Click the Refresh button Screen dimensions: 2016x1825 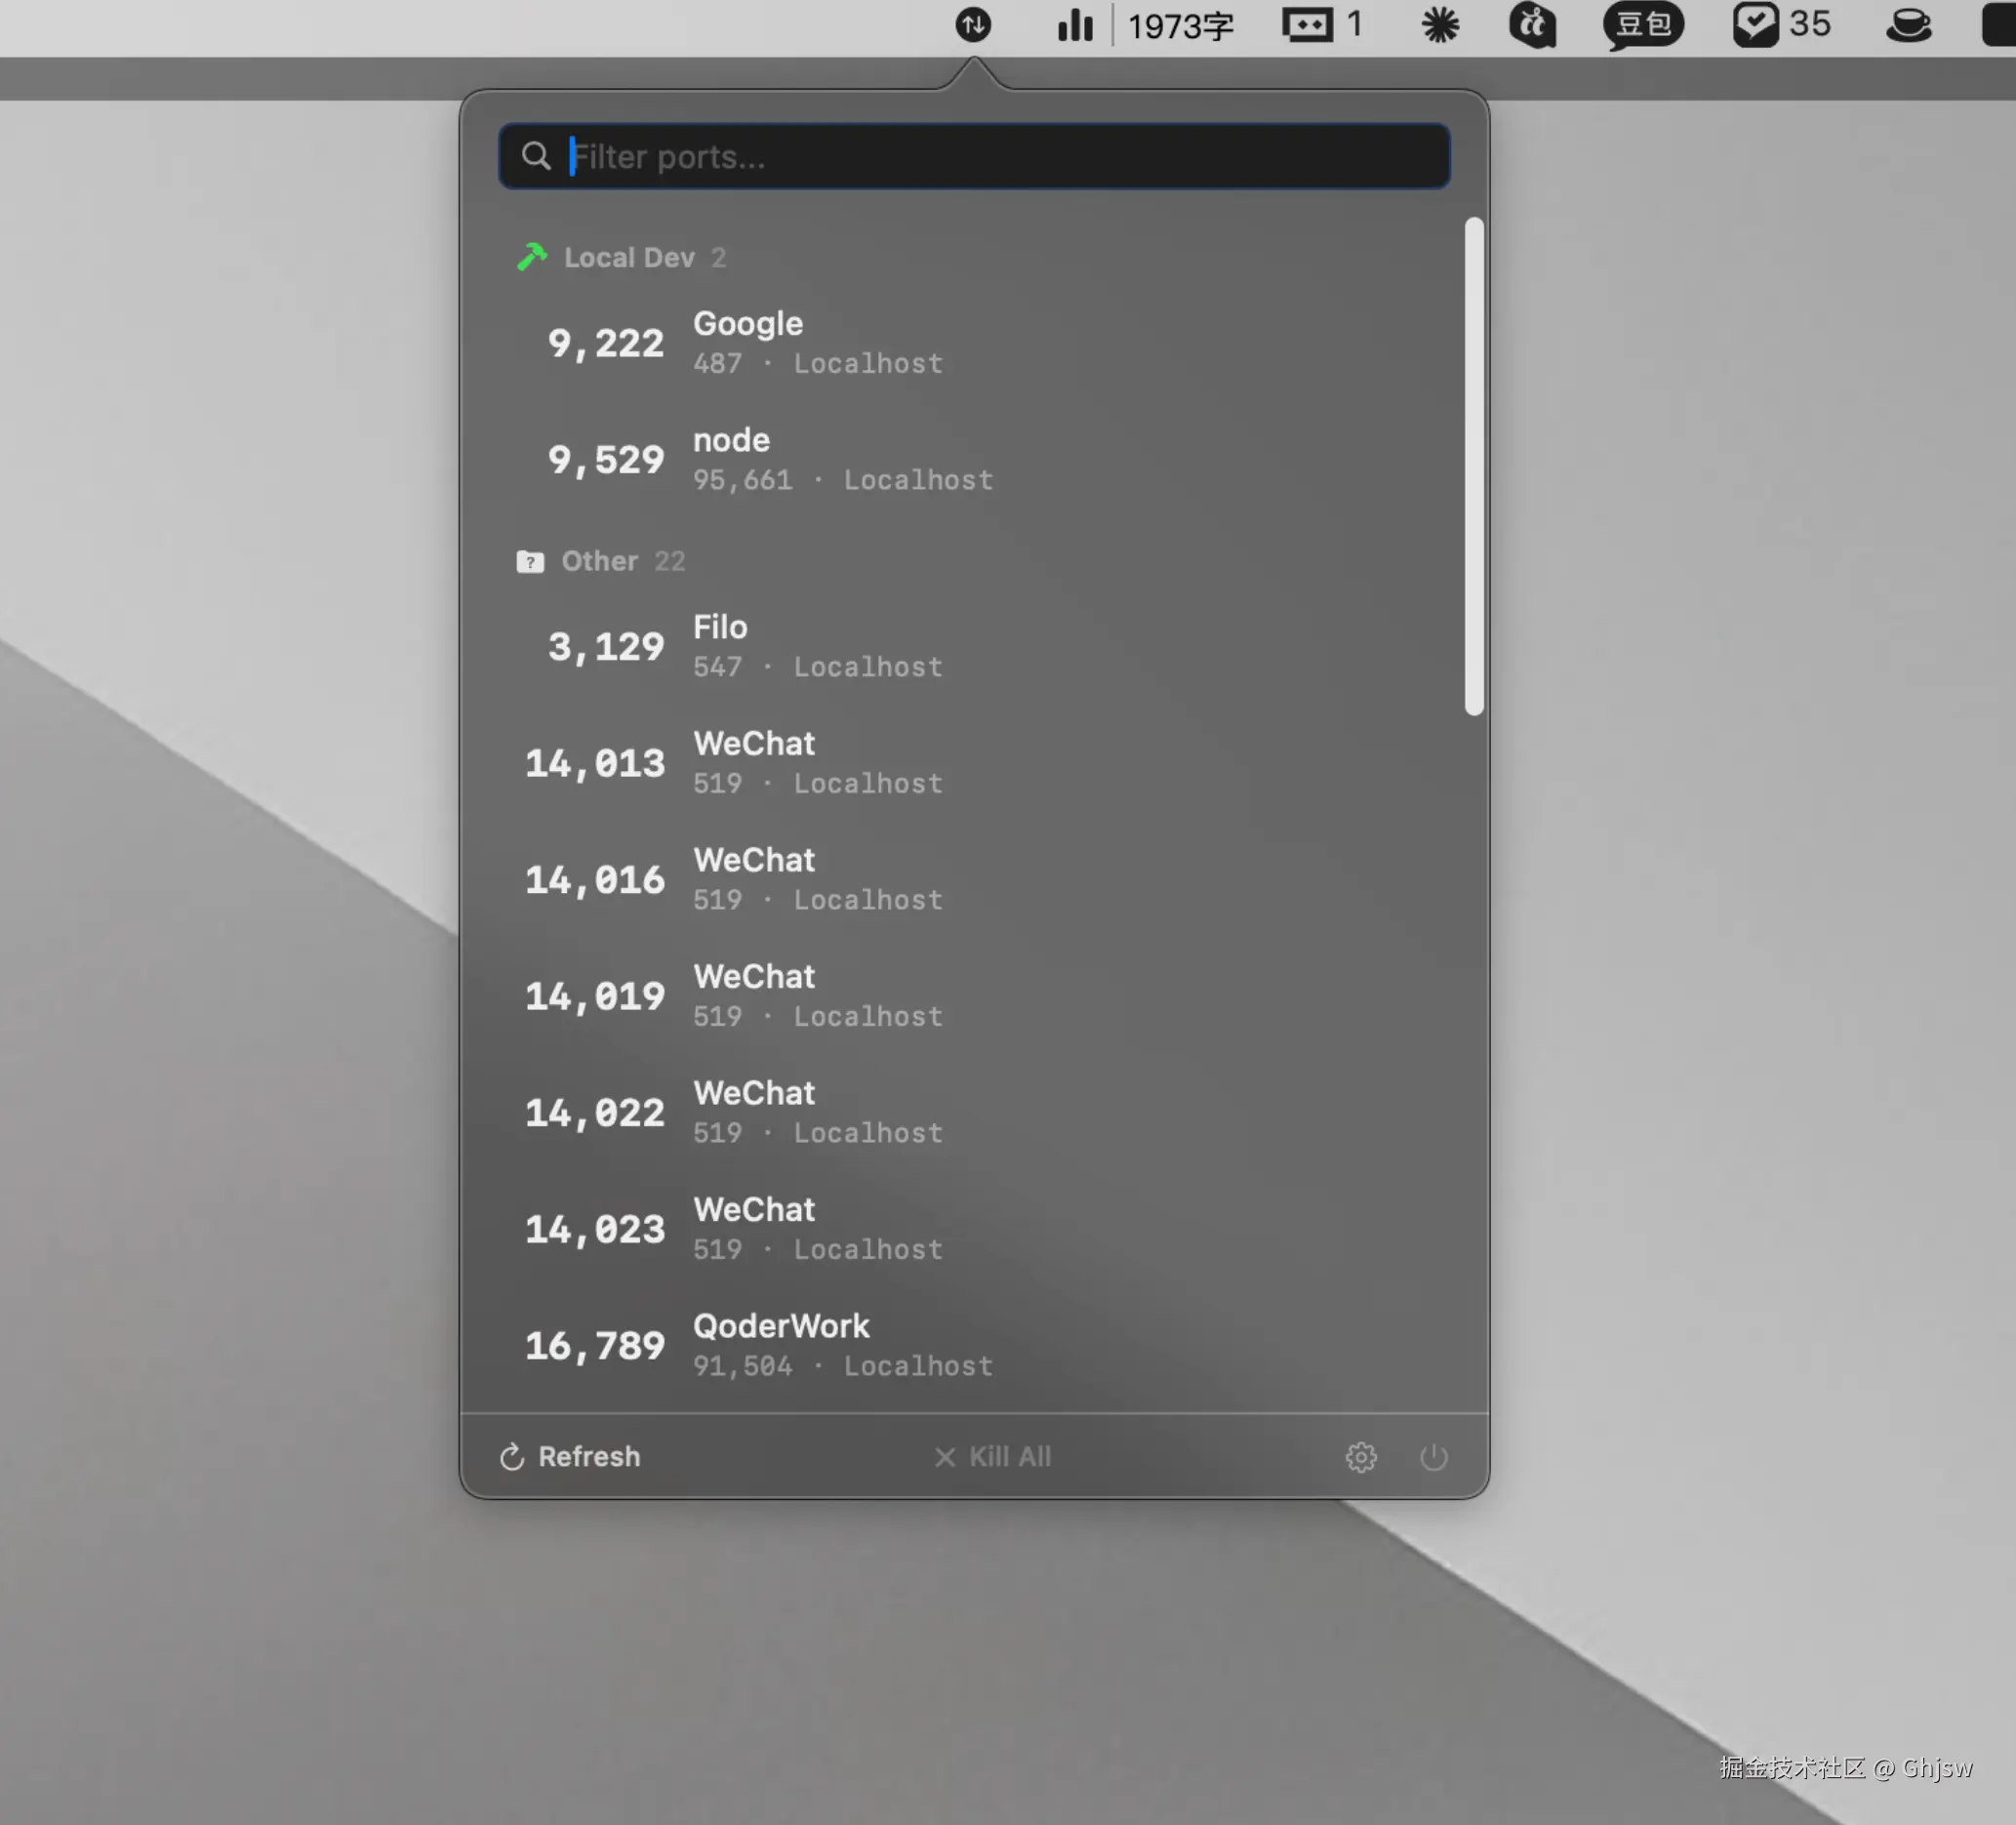click(x=570, y=1456)
